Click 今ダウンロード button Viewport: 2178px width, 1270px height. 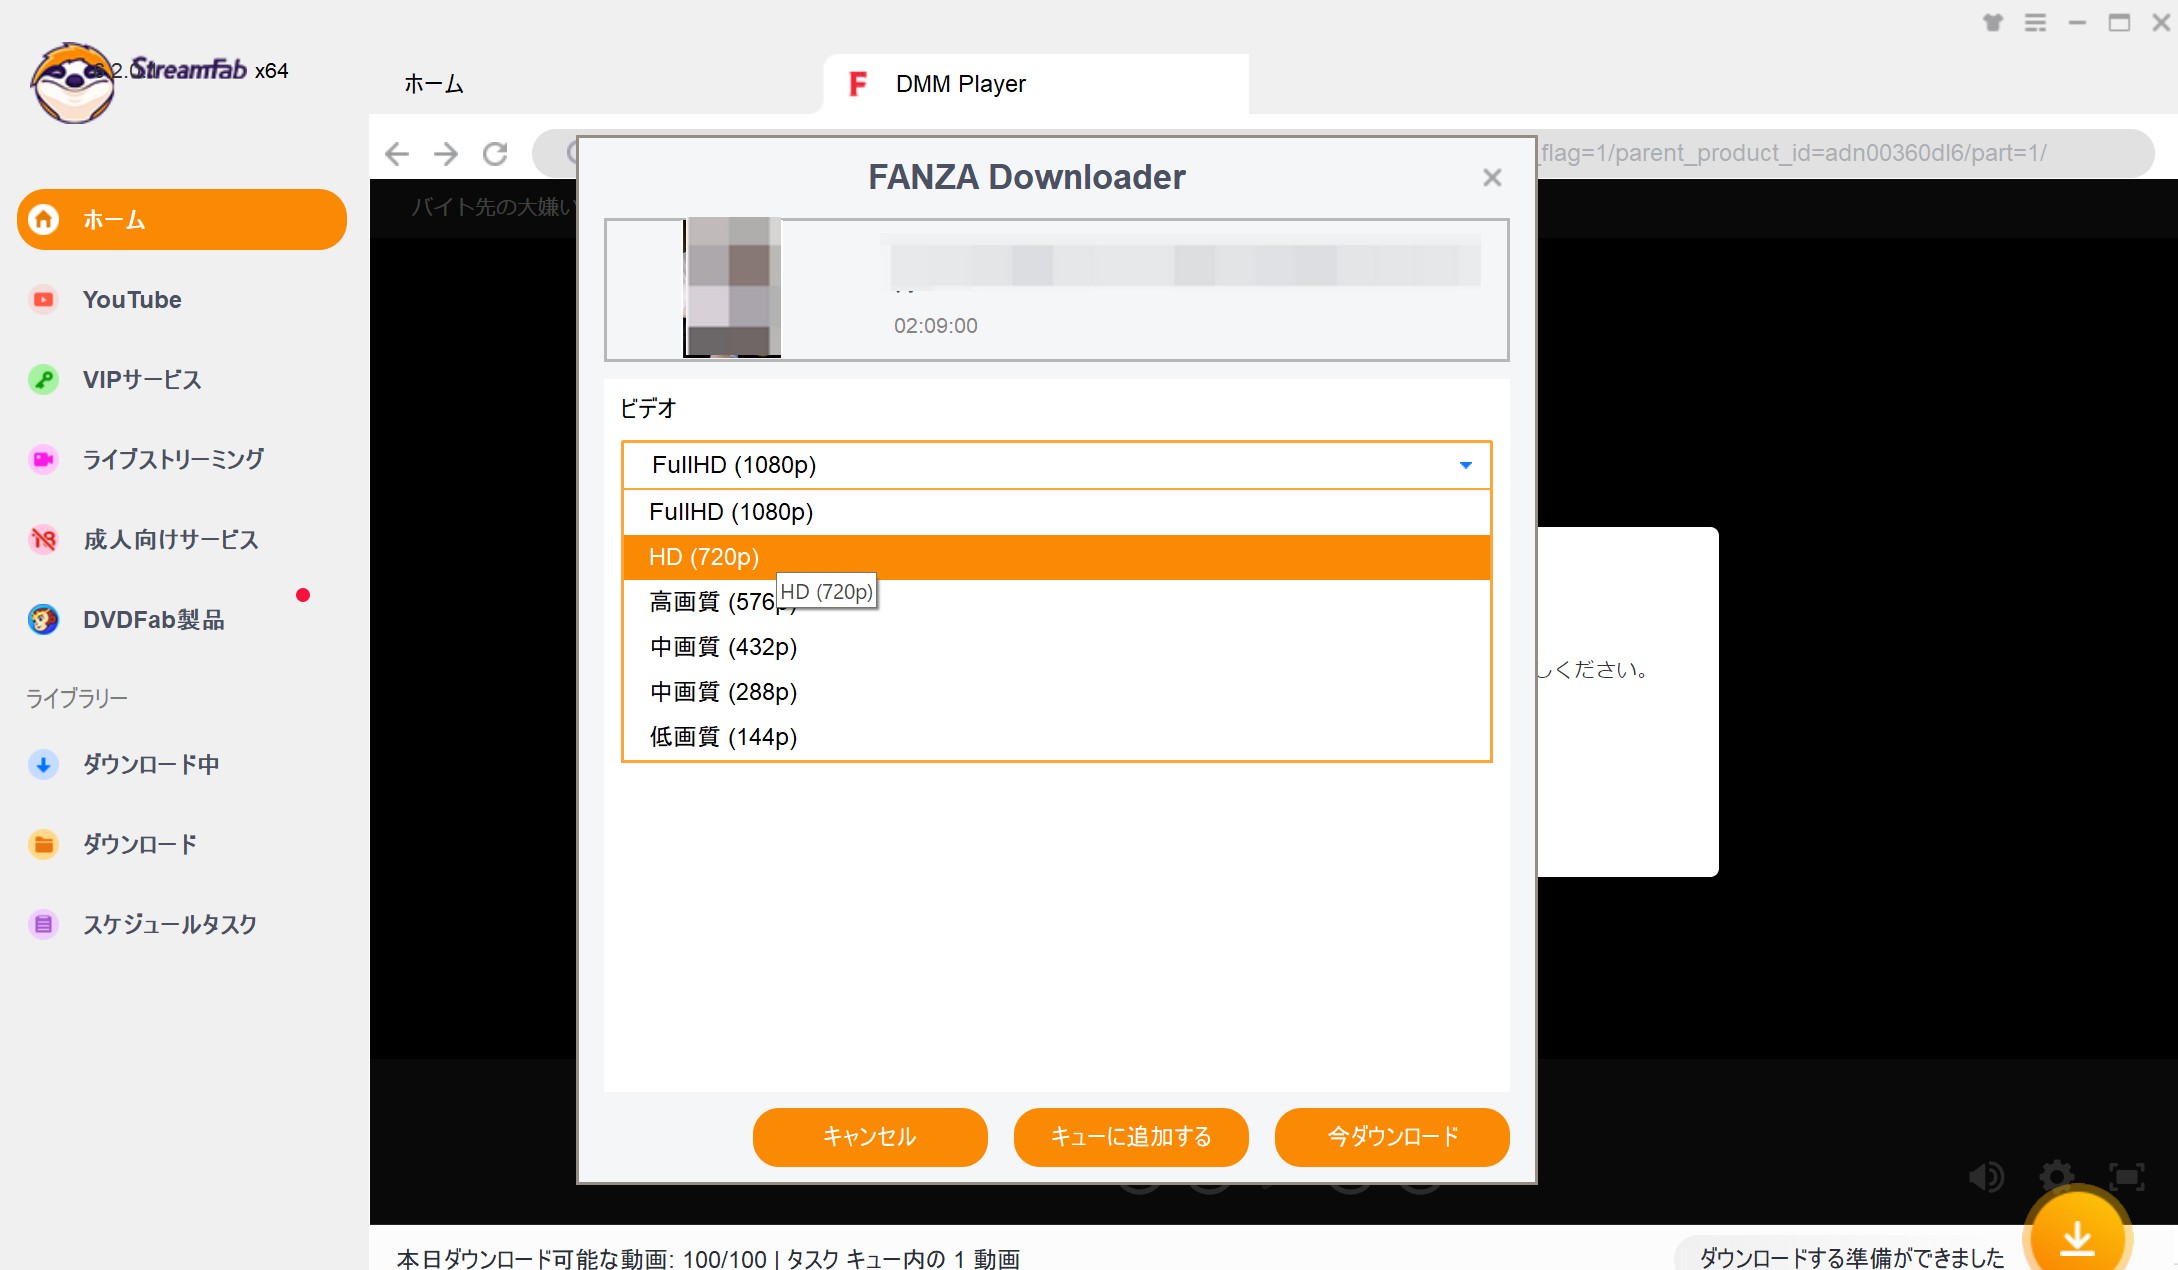coord(1392,1137)
